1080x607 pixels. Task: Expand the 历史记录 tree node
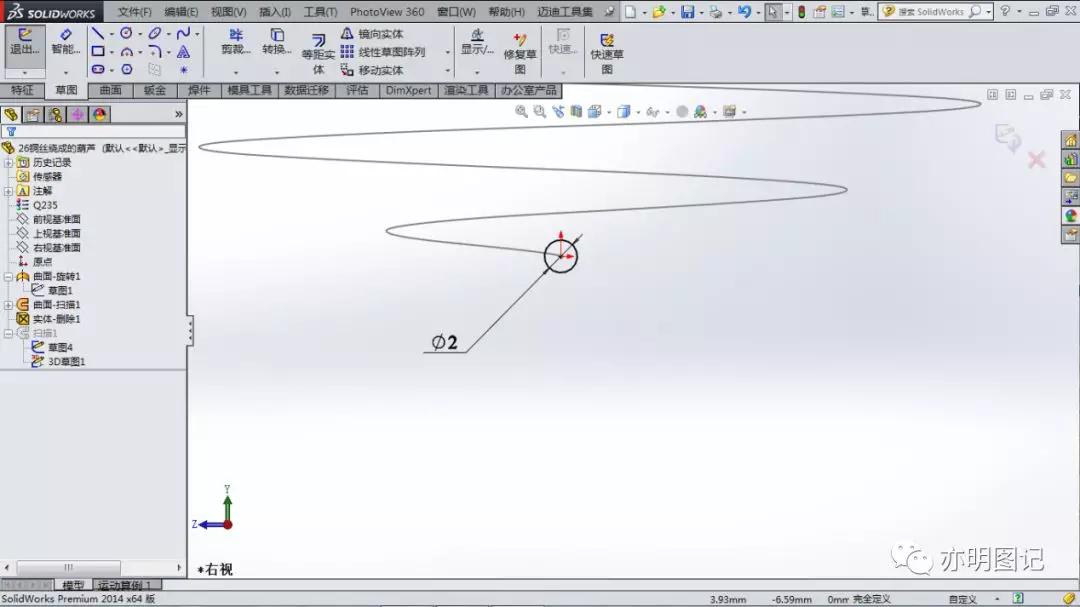pyautogui.click(x=8, y=163)
